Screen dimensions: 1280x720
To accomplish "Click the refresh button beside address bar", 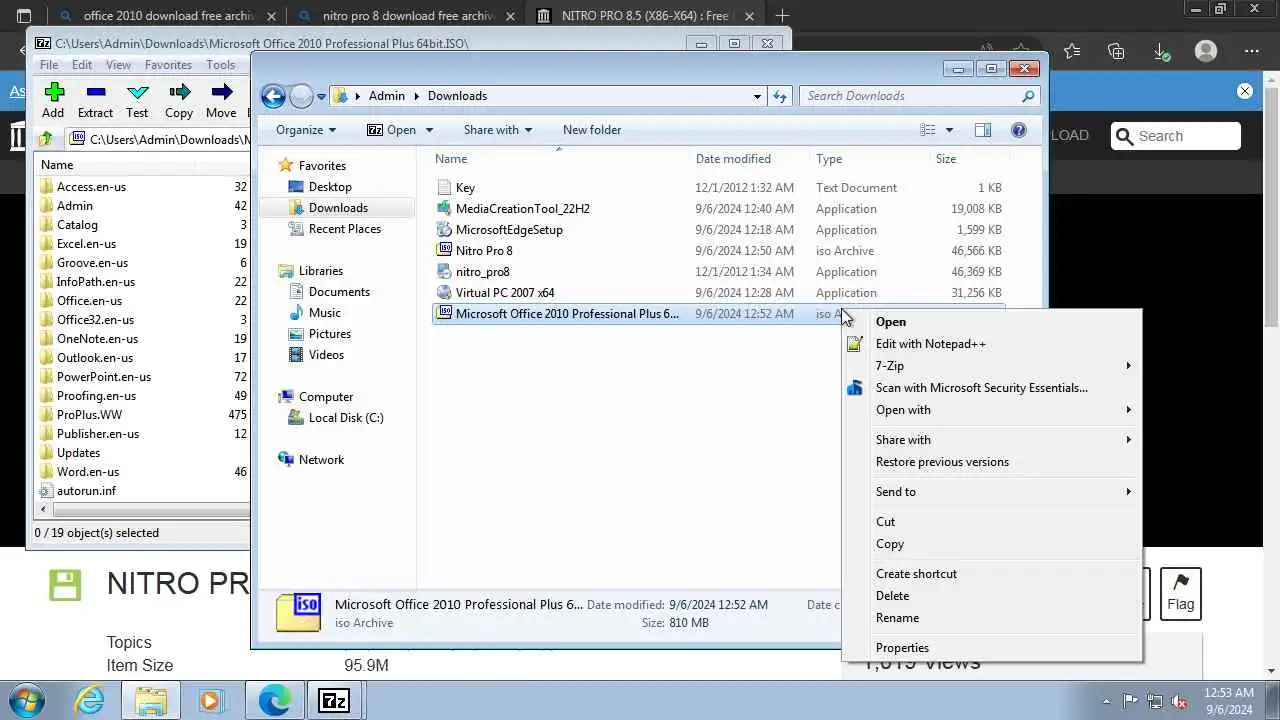I will tap(780, 96).
